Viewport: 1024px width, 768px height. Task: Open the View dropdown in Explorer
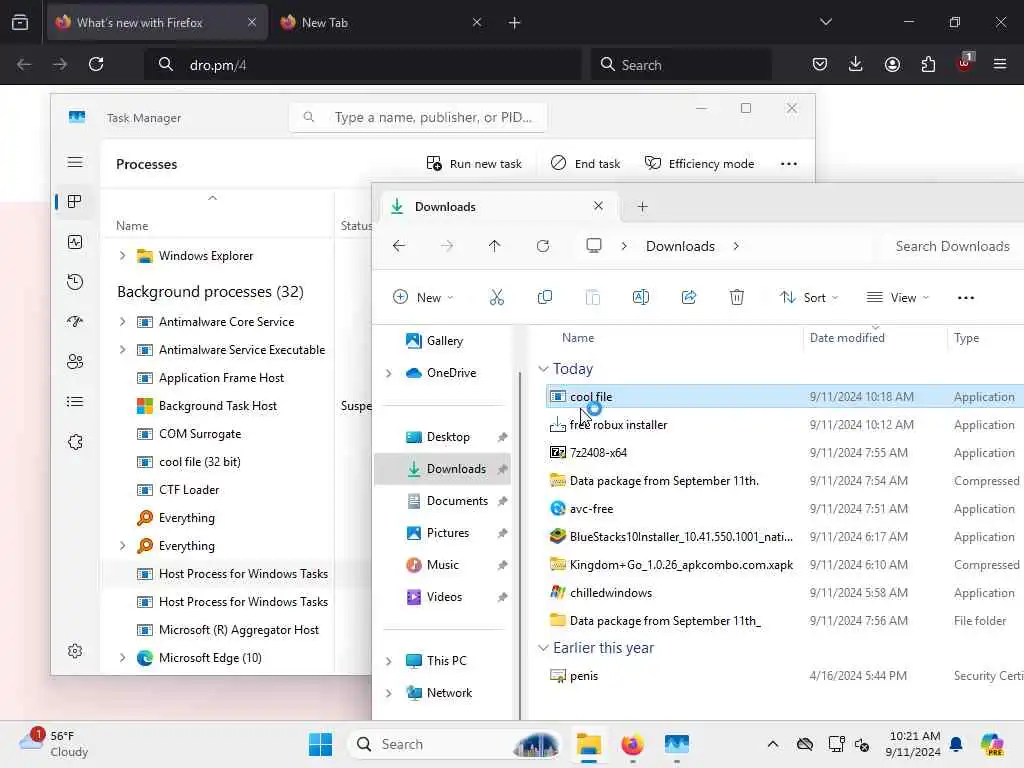(897, 298)
